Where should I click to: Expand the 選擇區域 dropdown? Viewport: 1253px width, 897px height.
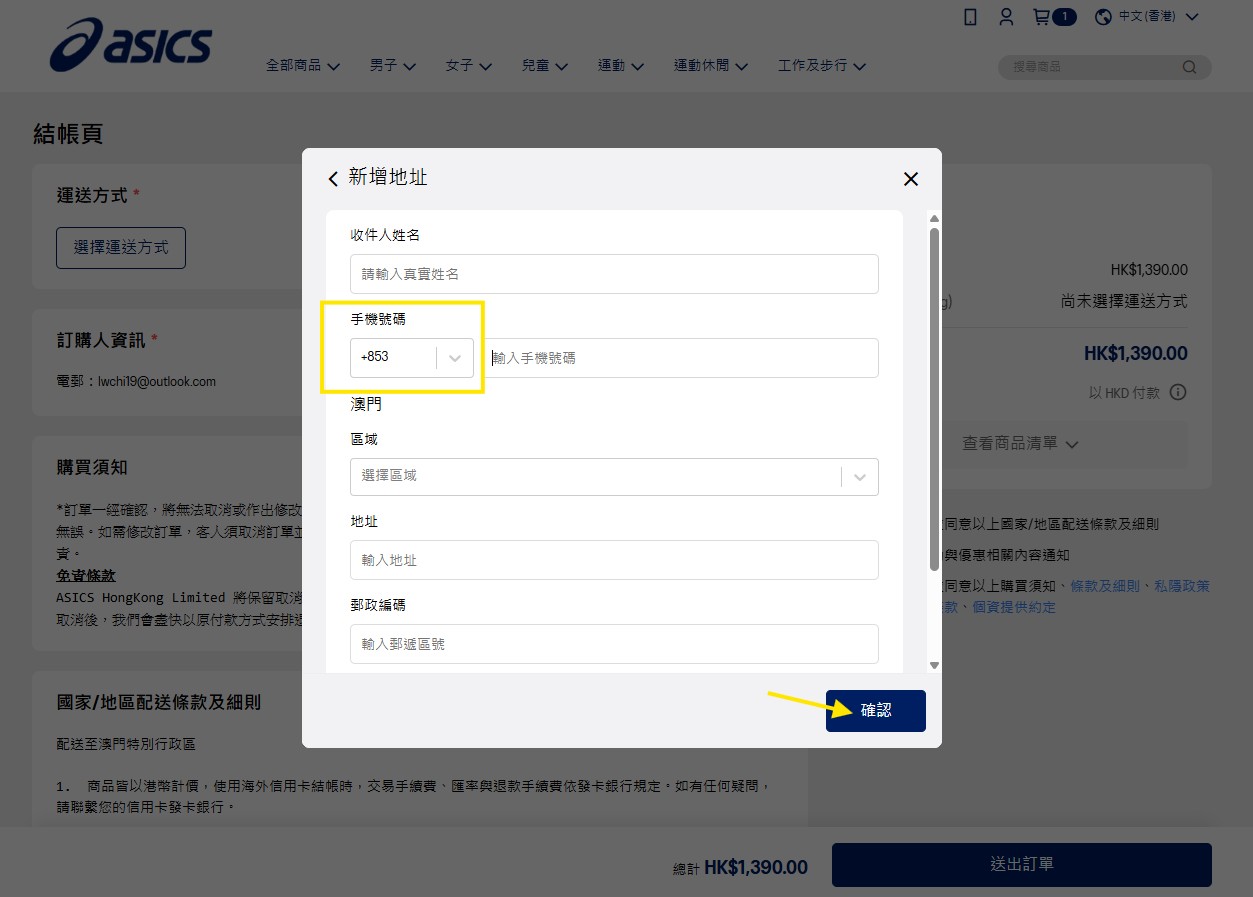pos(614,476)
